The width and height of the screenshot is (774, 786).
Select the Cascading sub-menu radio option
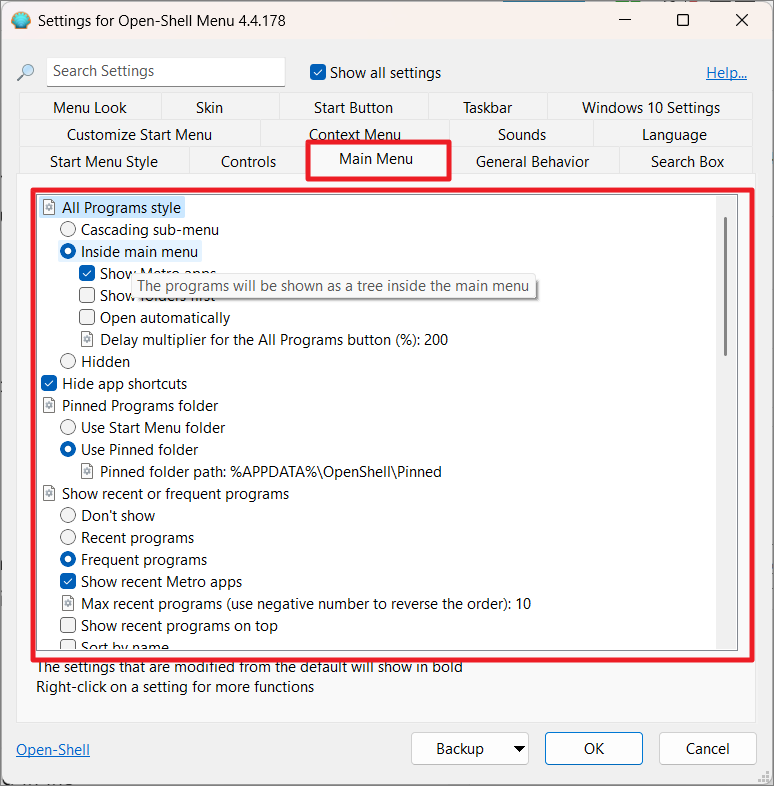click(68, 230)
